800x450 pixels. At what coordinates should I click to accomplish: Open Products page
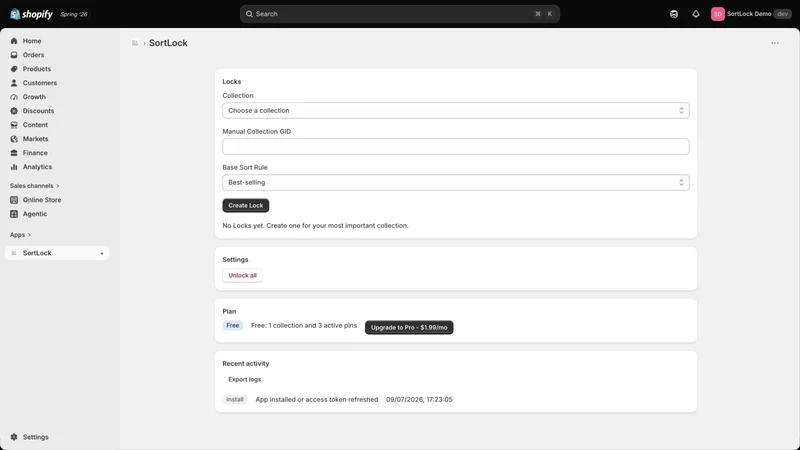(x=37, y=69)
